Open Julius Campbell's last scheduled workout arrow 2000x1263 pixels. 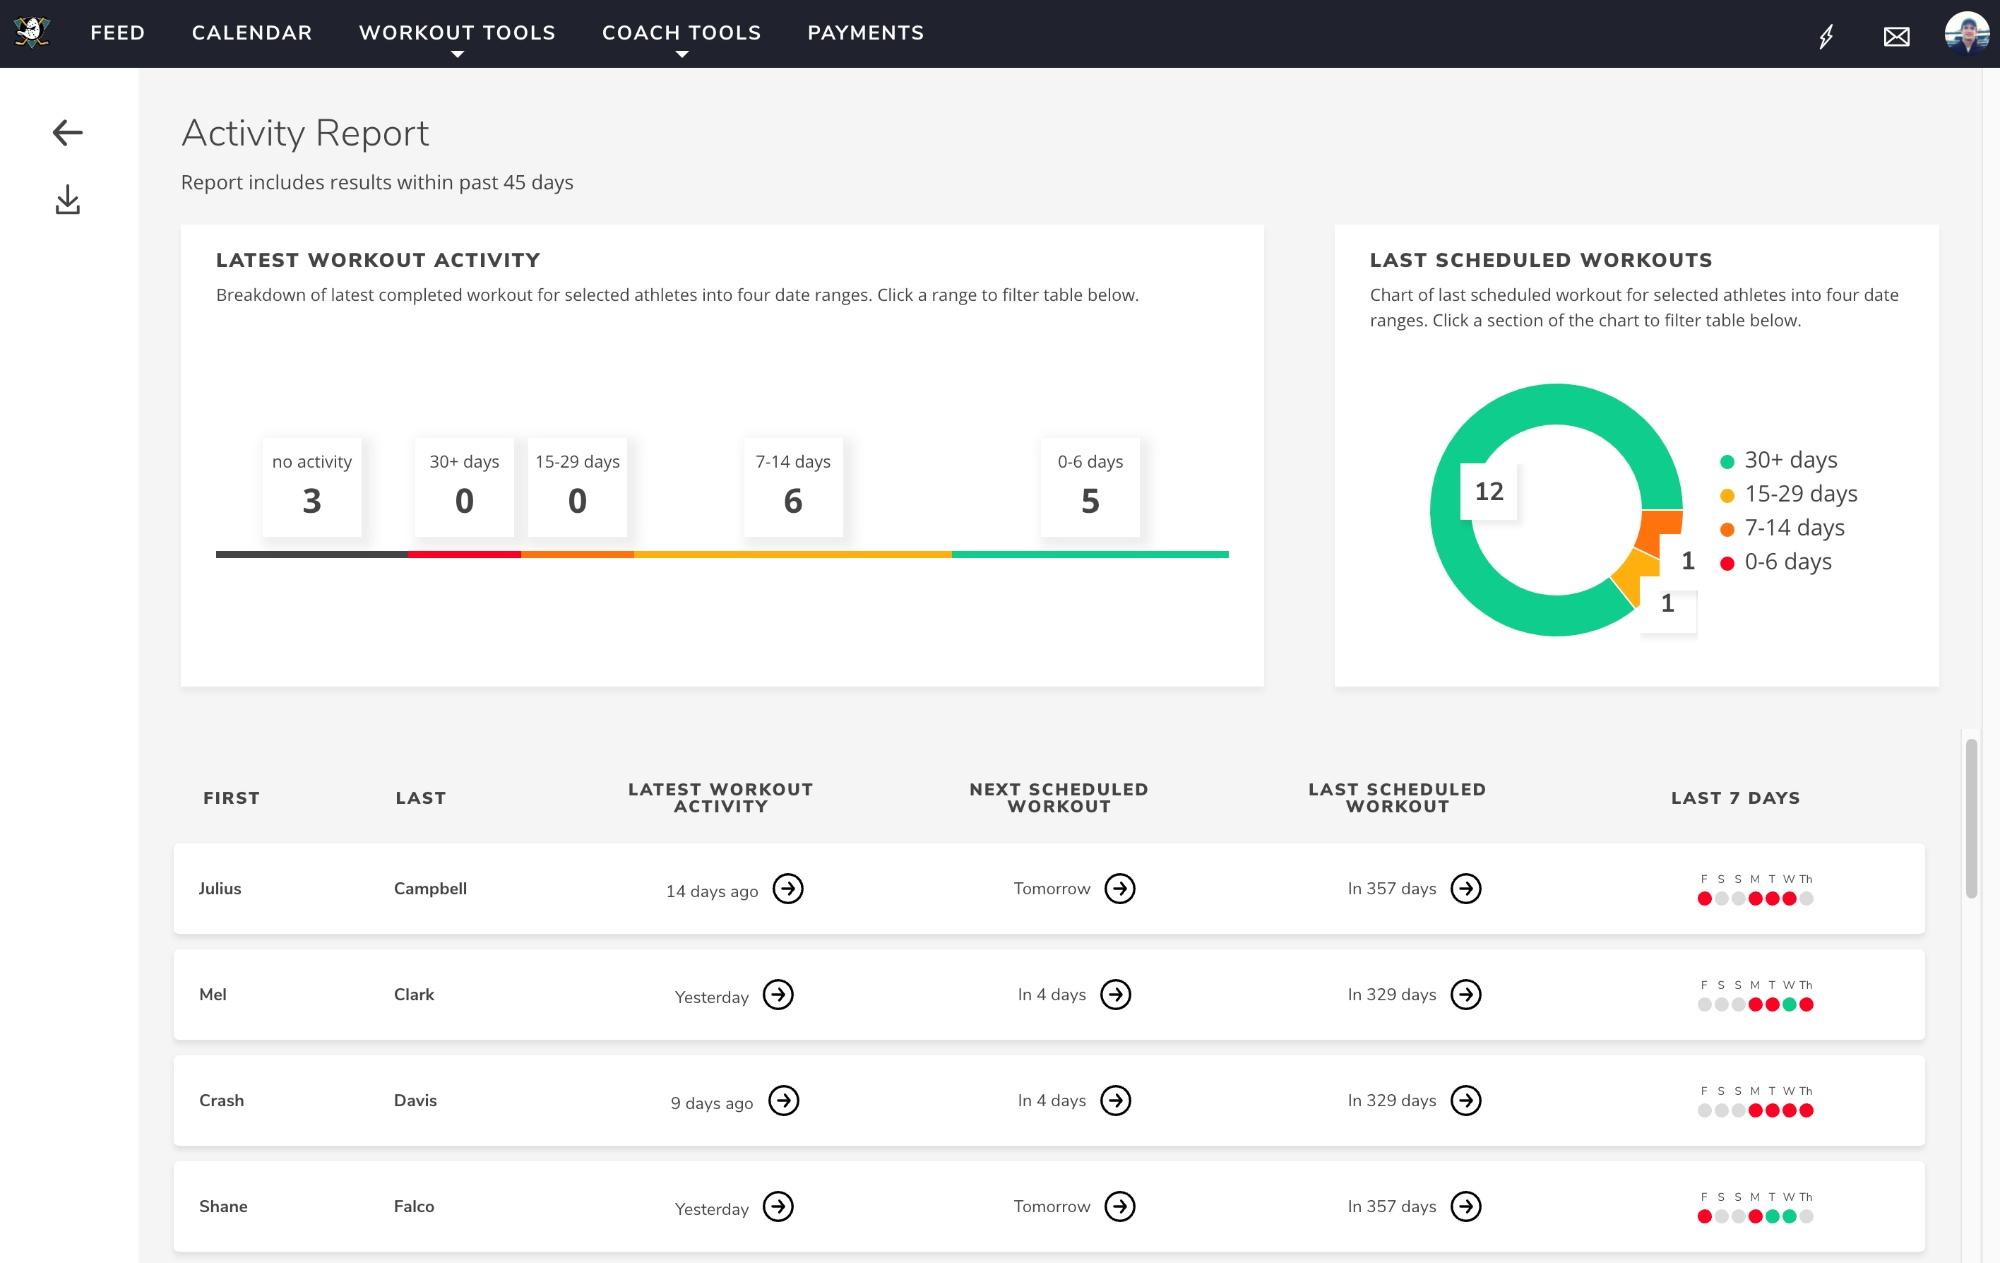click(x=1466, y=888)
